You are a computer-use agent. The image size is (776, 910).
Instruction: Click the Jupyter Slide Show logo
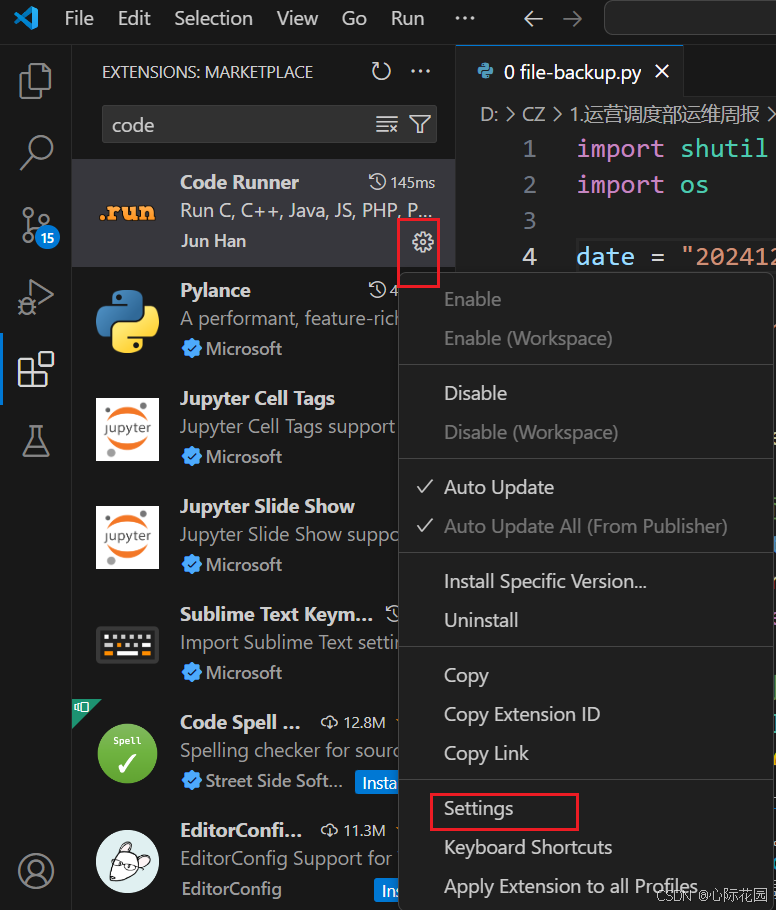[x=127, y=537]
